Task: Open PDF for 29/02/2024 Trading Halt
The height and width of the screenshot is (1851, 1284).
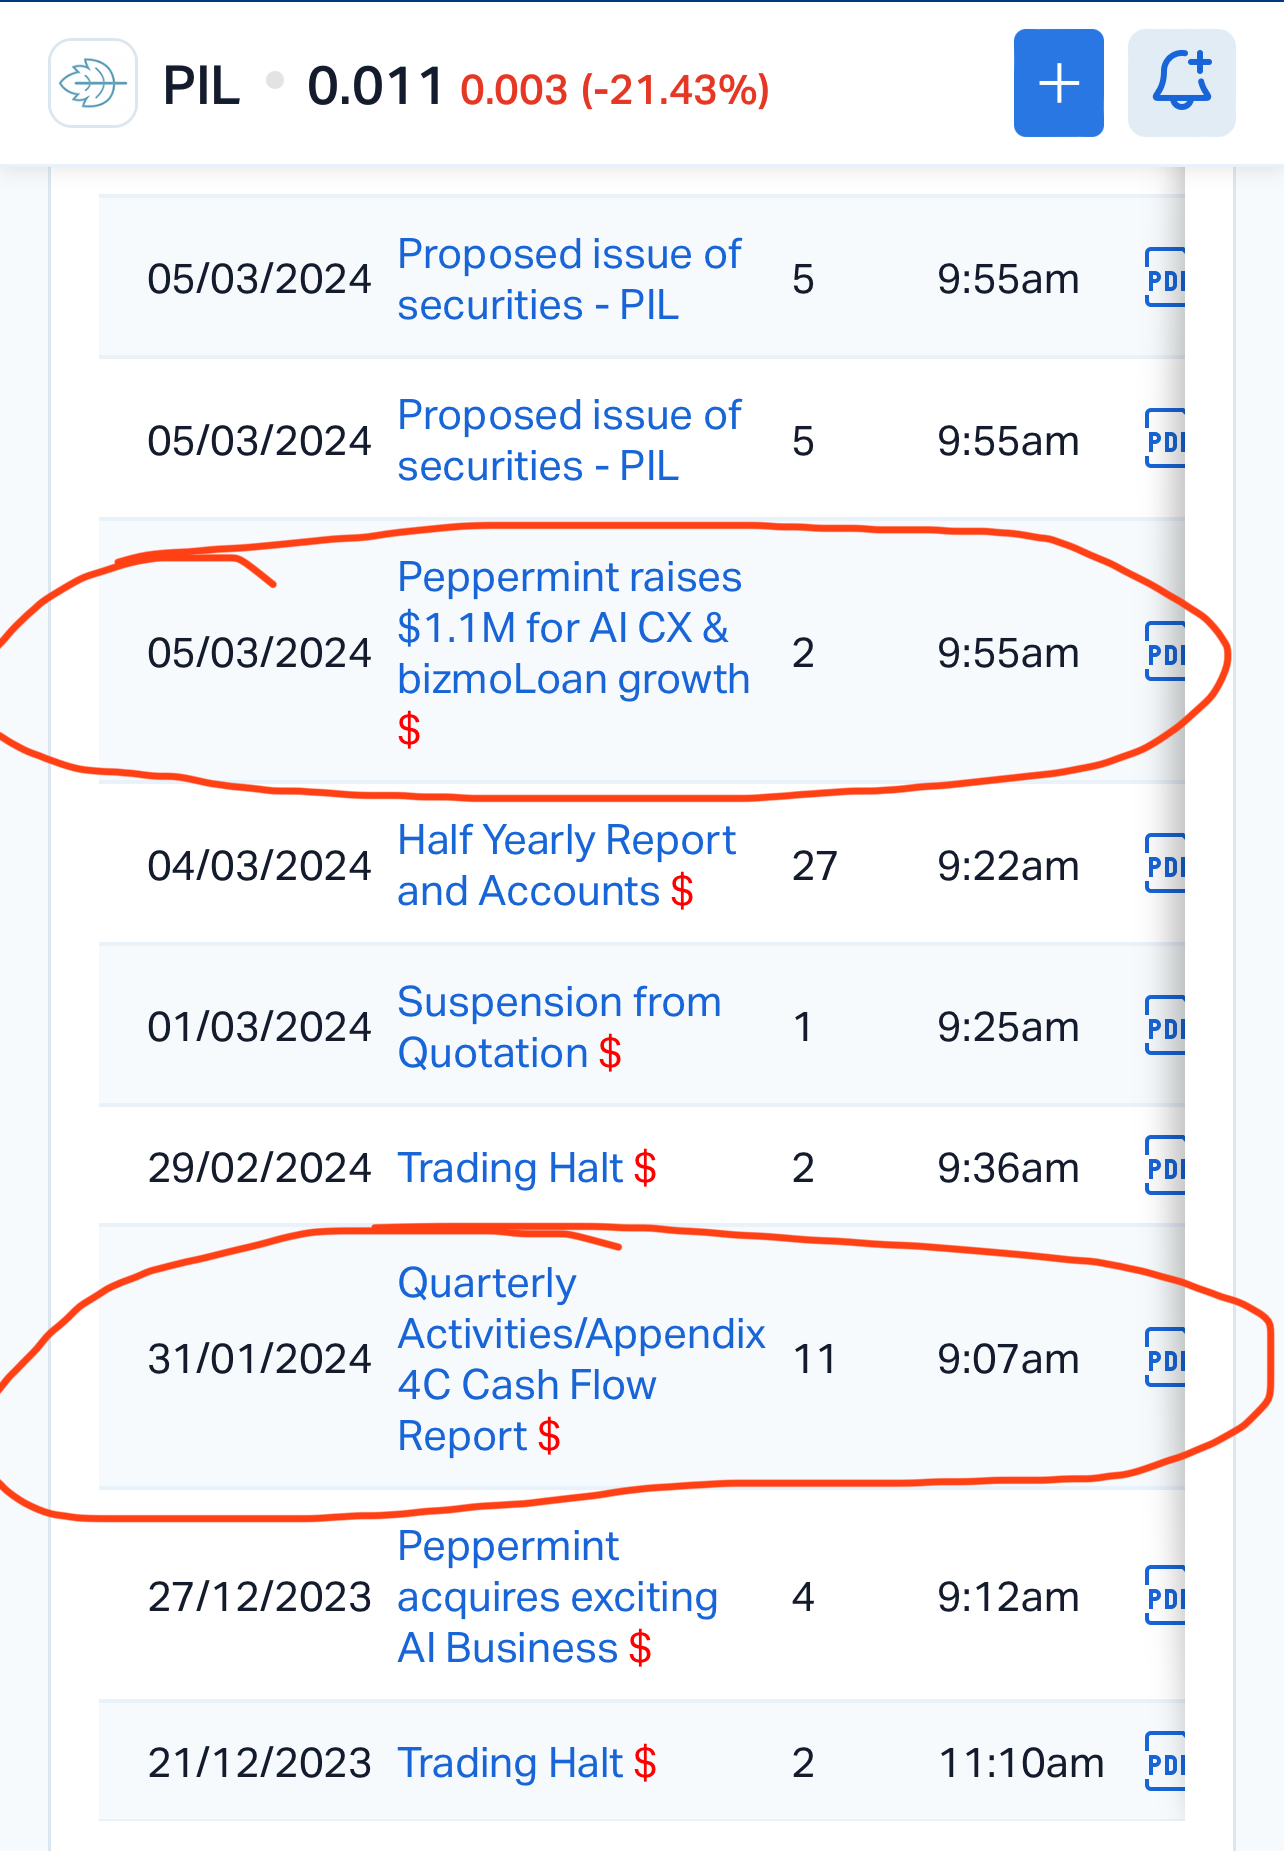Action: click(1165, 1167)
